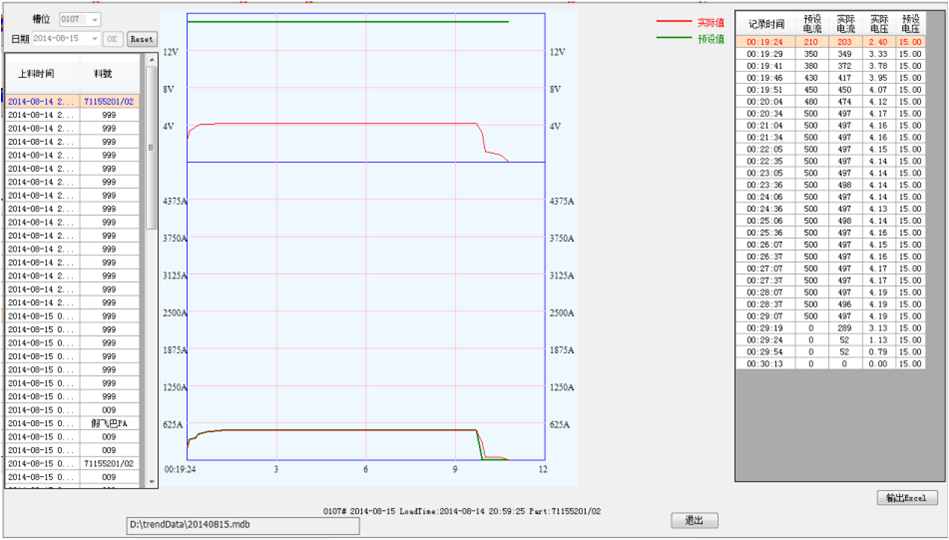Screen dimensions: 949x540
Task: Click scroll-up arrow of loading list
Action: (152, 61)
